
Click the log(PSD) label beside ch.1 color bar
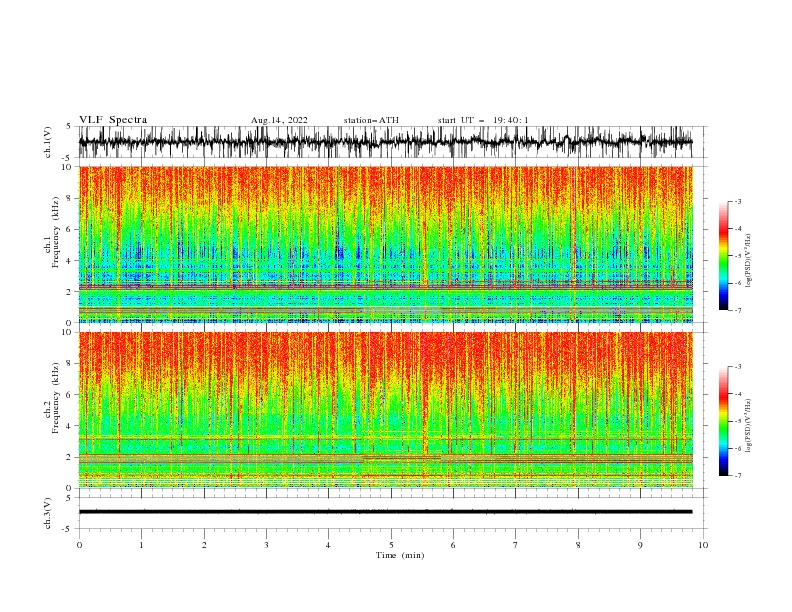(x=748, y=261)
